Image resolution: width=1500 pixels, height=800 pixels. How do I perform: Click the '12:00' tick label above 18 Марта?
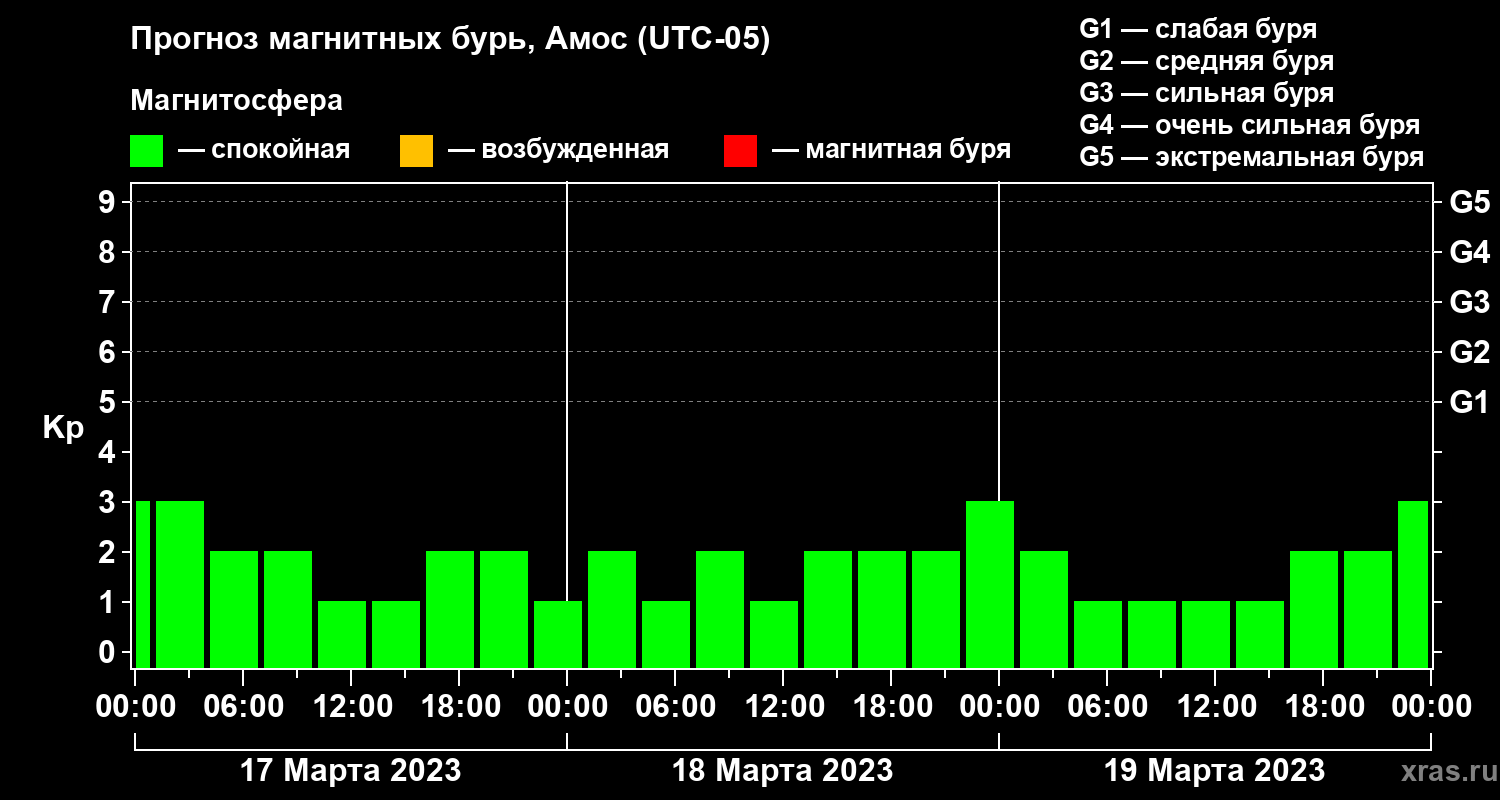point(784,707)
